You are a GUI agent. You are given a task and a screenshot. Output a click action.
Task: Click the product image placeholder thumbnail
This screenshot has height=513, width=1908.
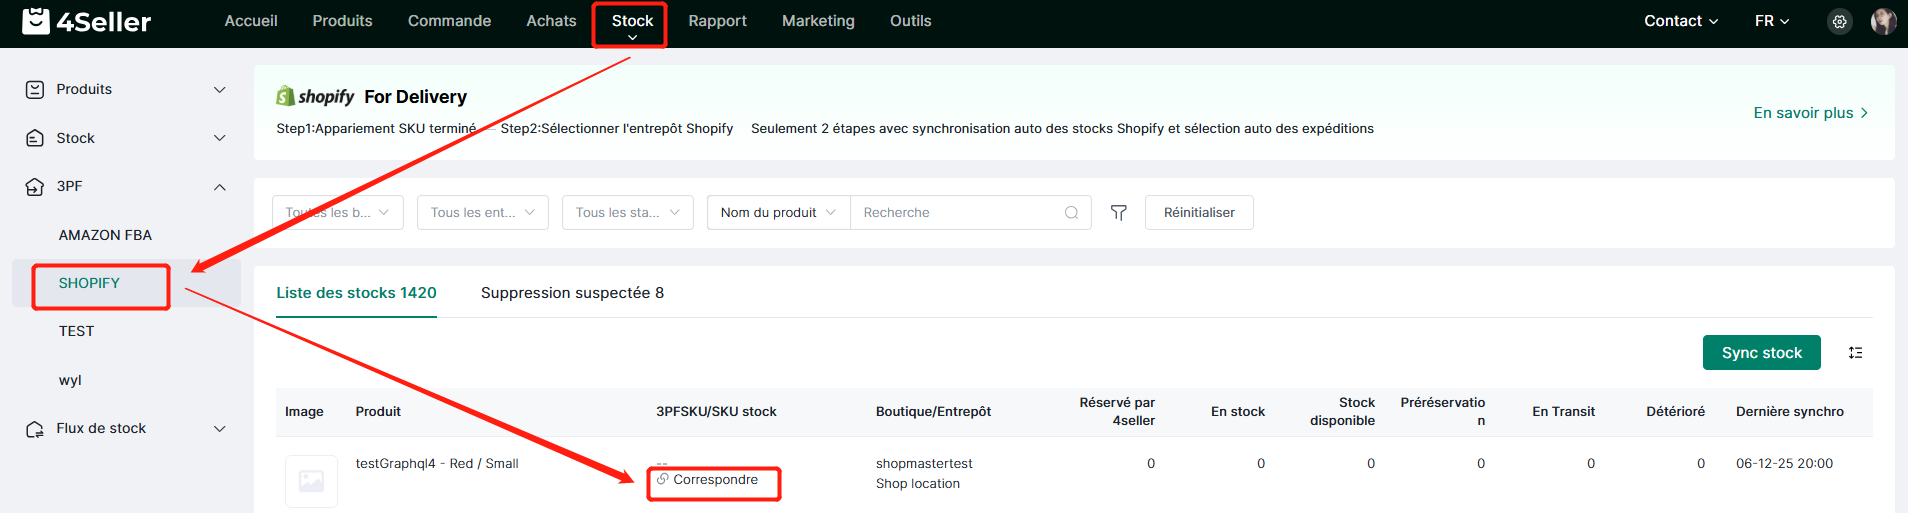(x=311, y=481)
